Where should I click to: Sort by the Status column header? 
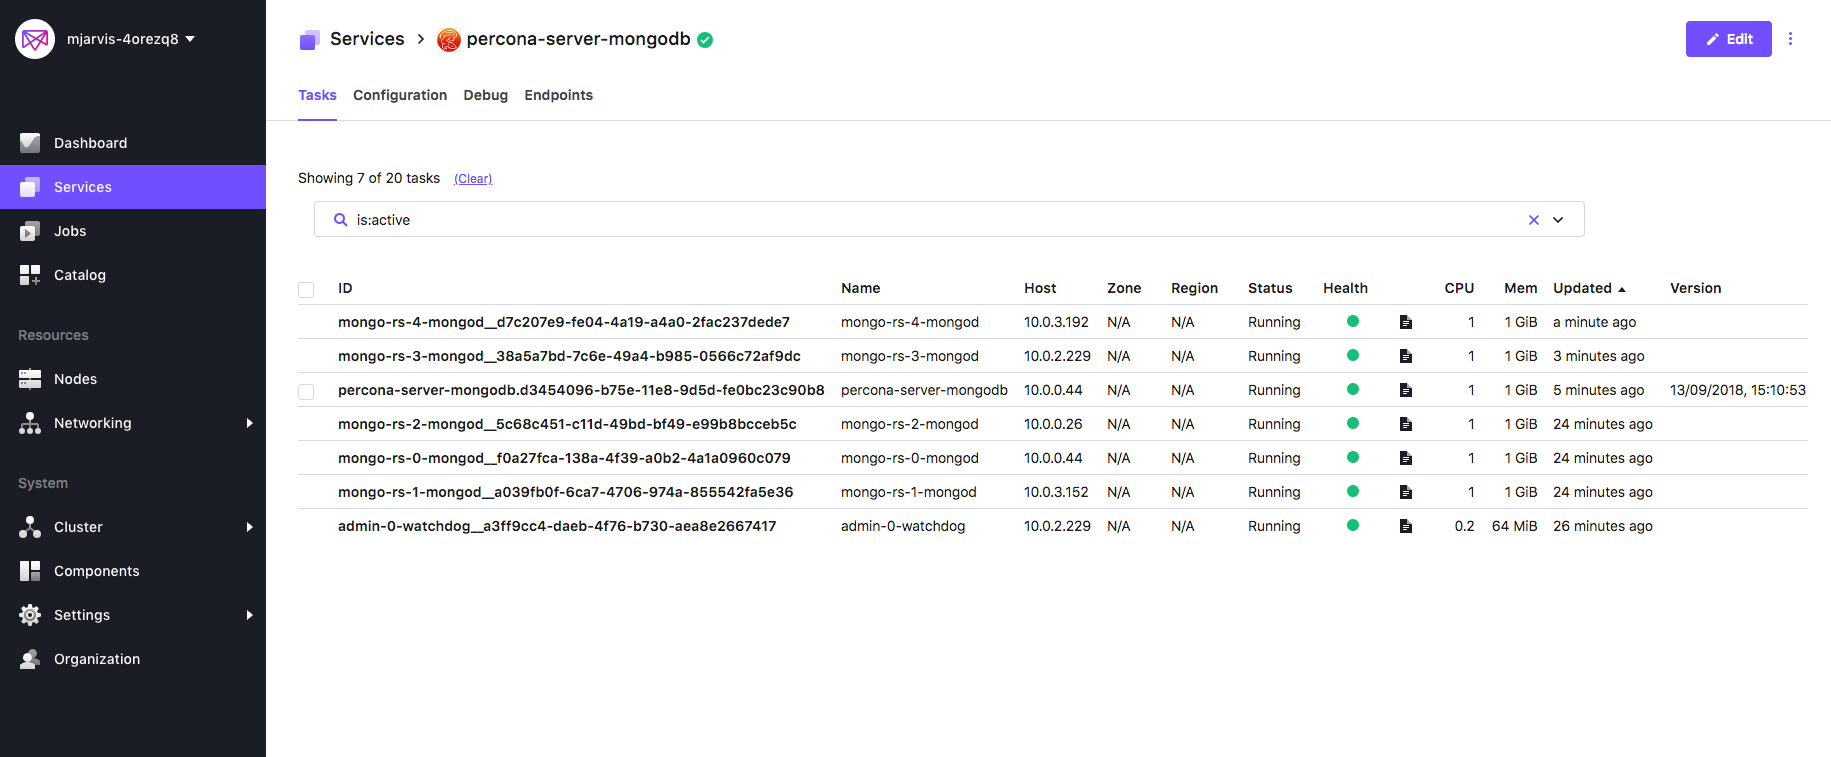coord(1270,288)
